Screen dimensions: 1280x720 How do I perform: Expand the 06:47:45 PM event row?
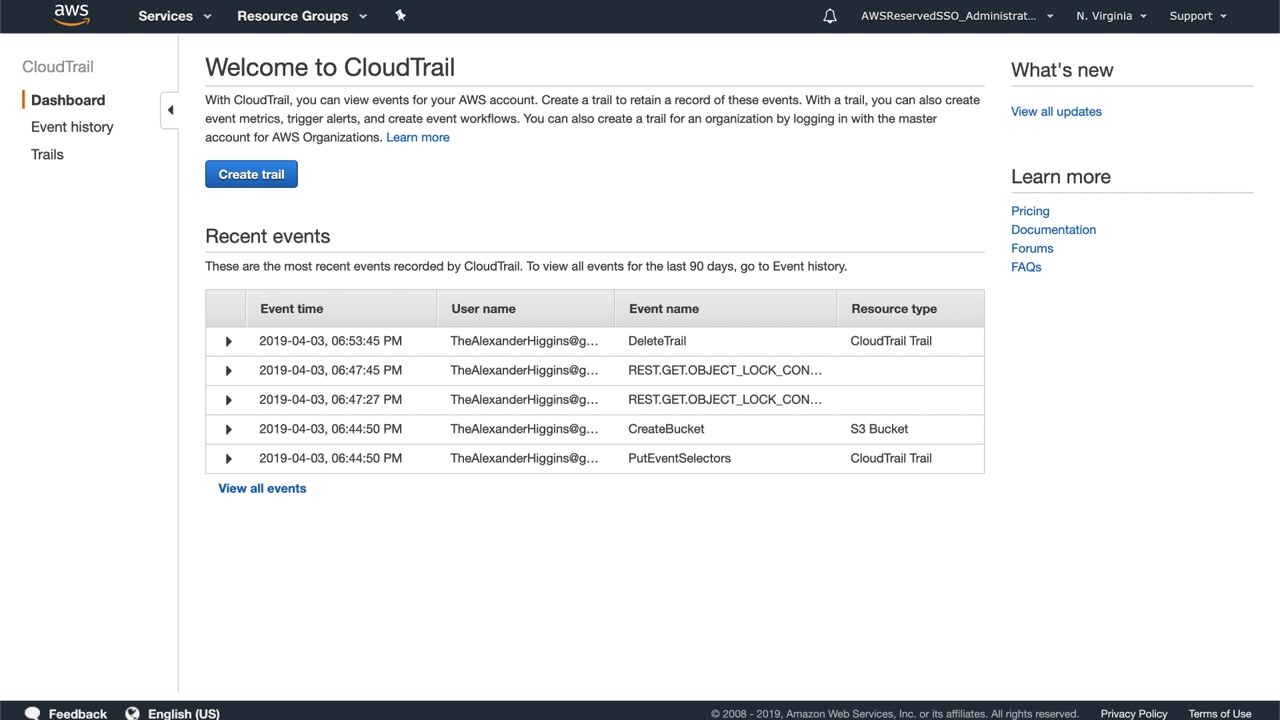(228, 370)
